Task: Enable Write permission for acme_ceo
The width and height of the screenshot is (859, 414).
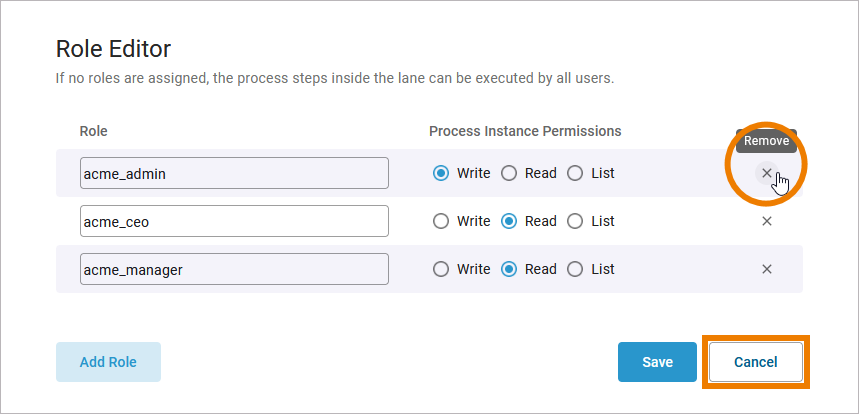Action: (x=441, y=221)
